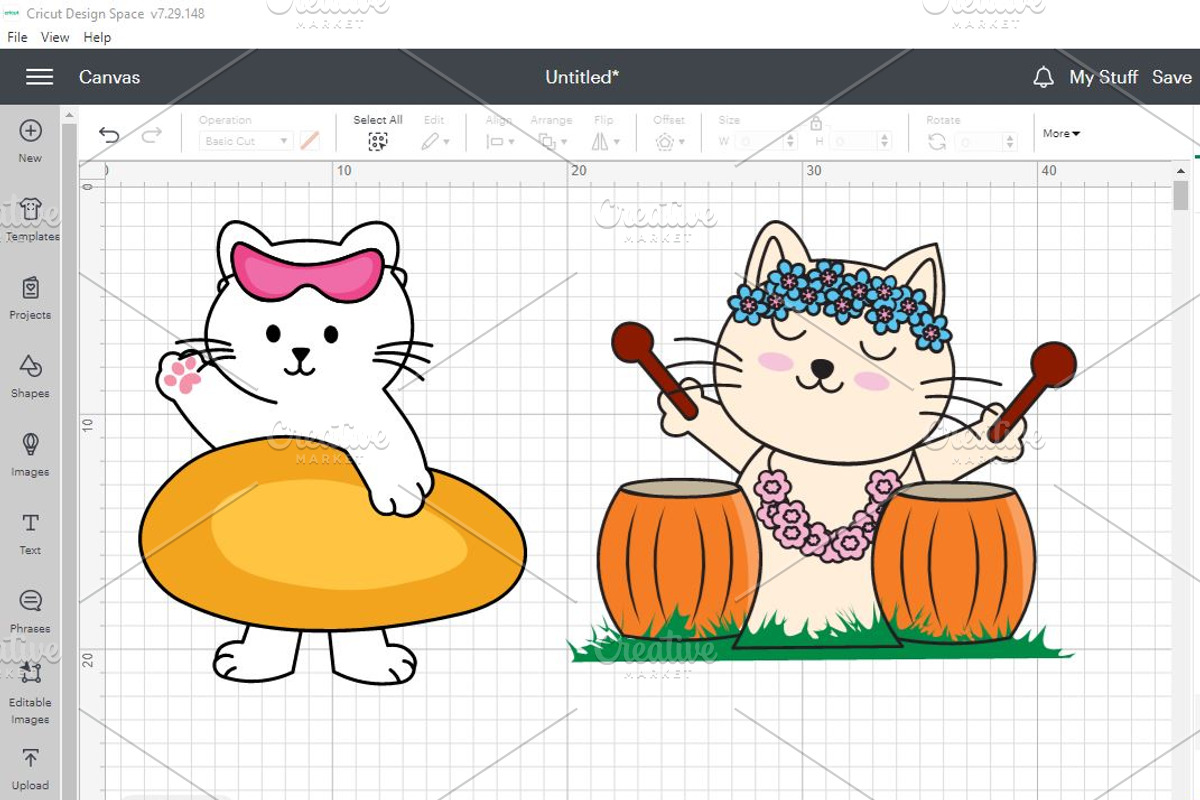This screenshot has height=800, width=1200.
Task: Toggle the size aspect ratio lock
Action: [816, 123]
